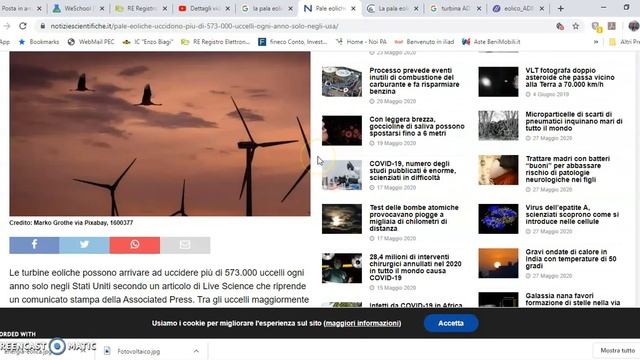Open Virus dell'epatite A article

572,214
